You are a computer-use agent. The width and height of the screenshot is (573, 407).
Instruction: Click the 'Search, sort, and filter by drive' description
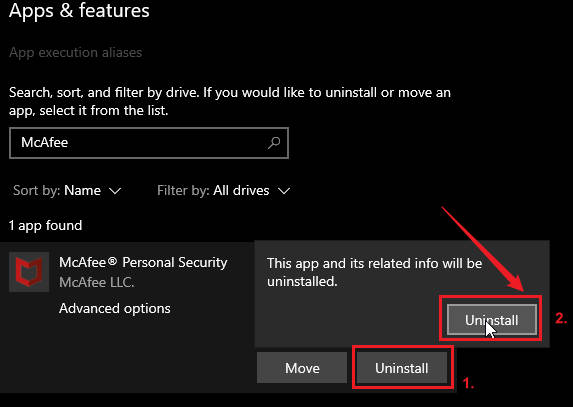click(230, 101)
